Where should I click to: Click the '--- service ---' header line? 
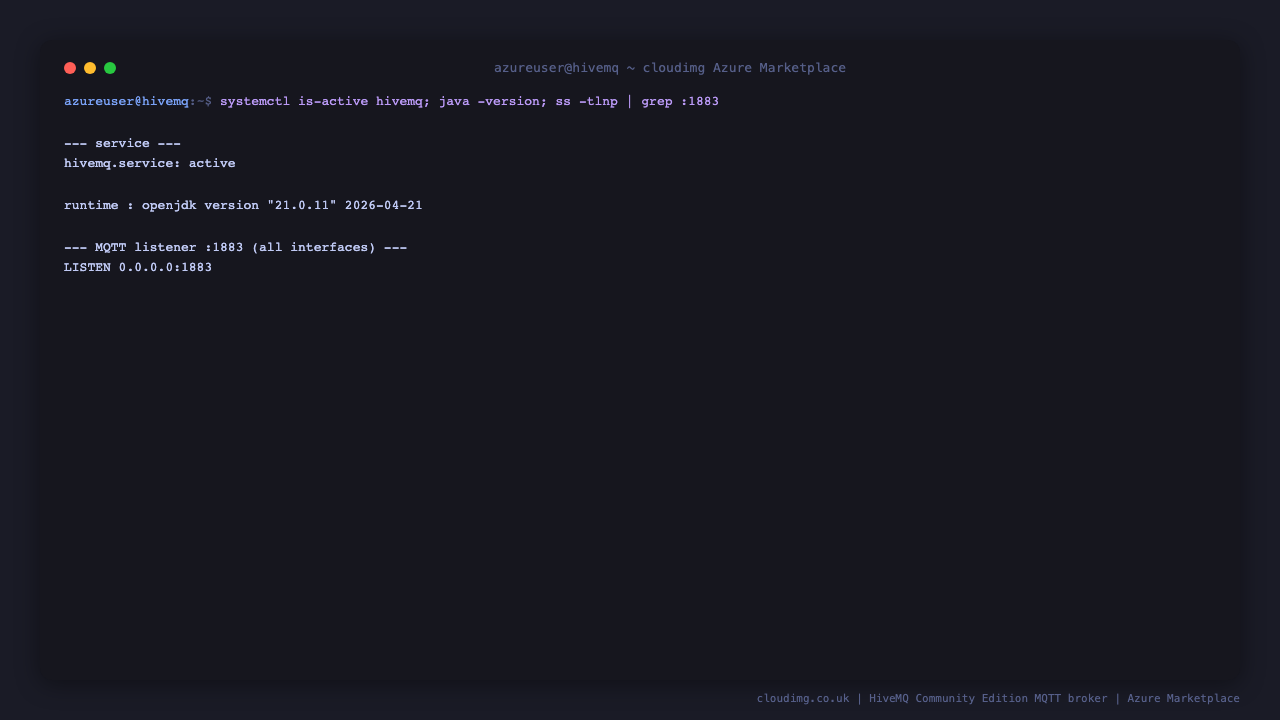point(122,144)
